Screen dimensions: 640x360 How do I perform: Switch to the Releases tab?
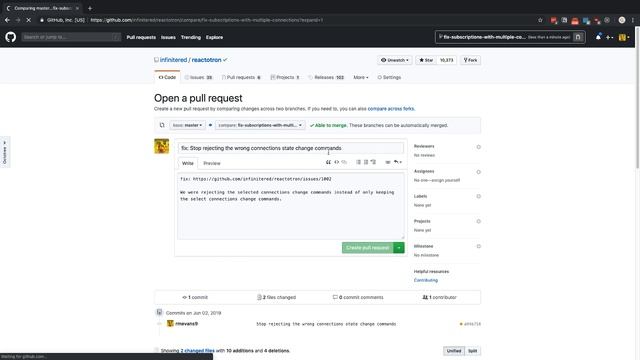[326, 77]
